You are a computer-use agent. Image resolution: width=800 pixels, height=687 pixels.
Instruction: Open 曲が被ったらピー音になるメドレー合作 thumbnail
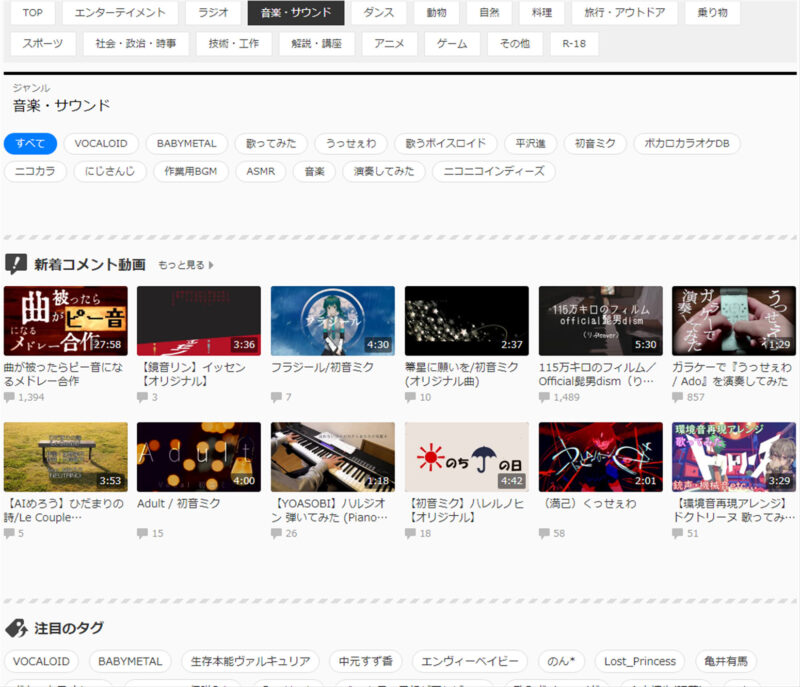click(x=66, y=321)
